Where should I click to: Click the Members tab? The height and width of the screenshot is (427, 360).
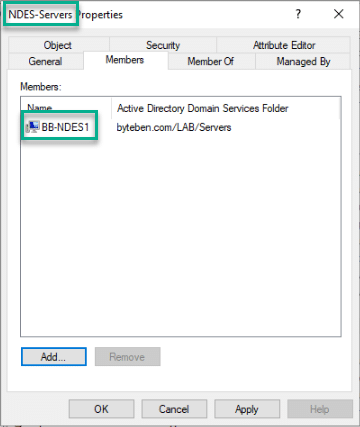(125, 60)
